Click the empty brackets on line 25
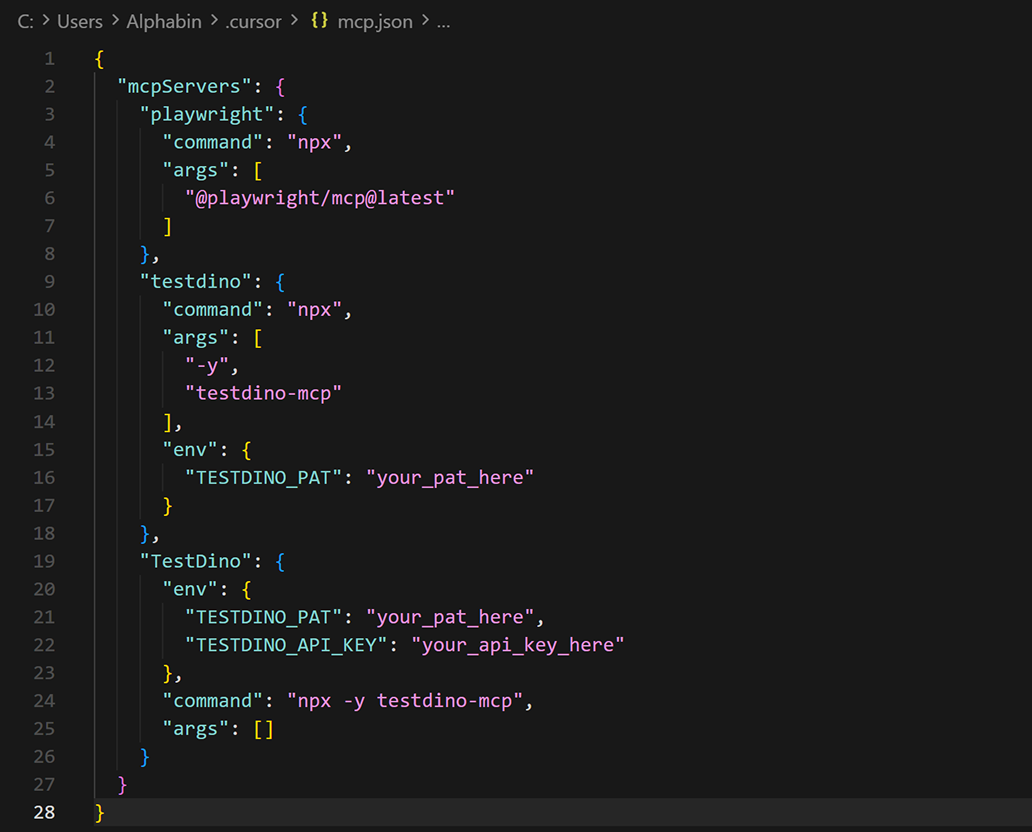The image size is (1032, 832). 263,729
